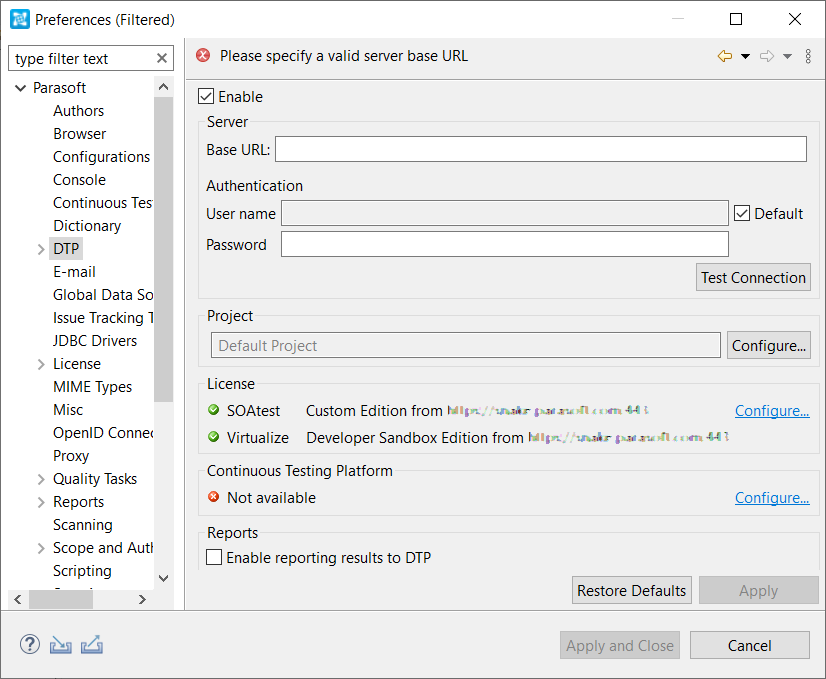Click the Restore Defaults button
This screenshot has height=679, width=826.
632,590
